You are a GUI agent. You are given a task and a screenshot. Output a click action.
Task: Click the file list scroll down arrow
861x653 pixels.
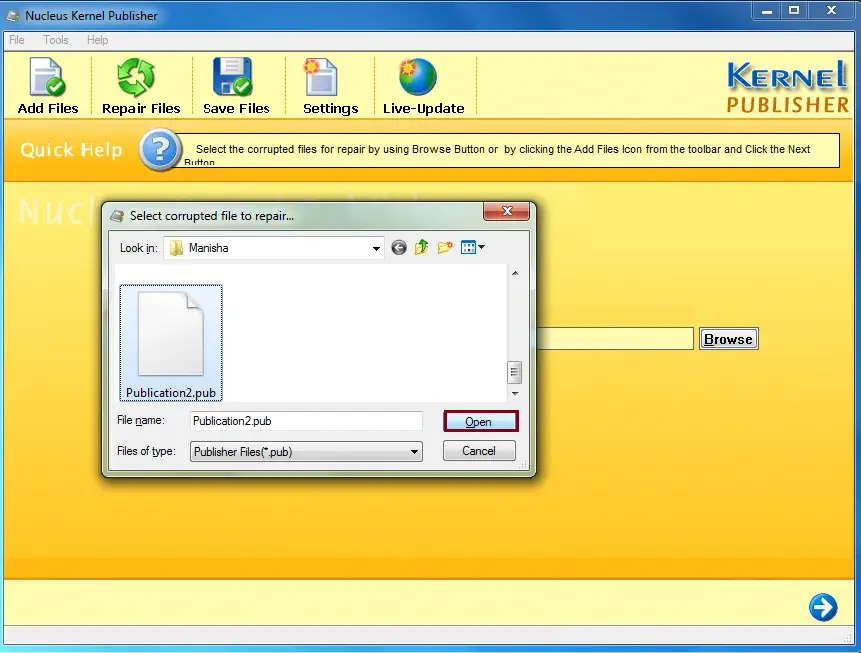pyautogui.click(x=515, y=393)
